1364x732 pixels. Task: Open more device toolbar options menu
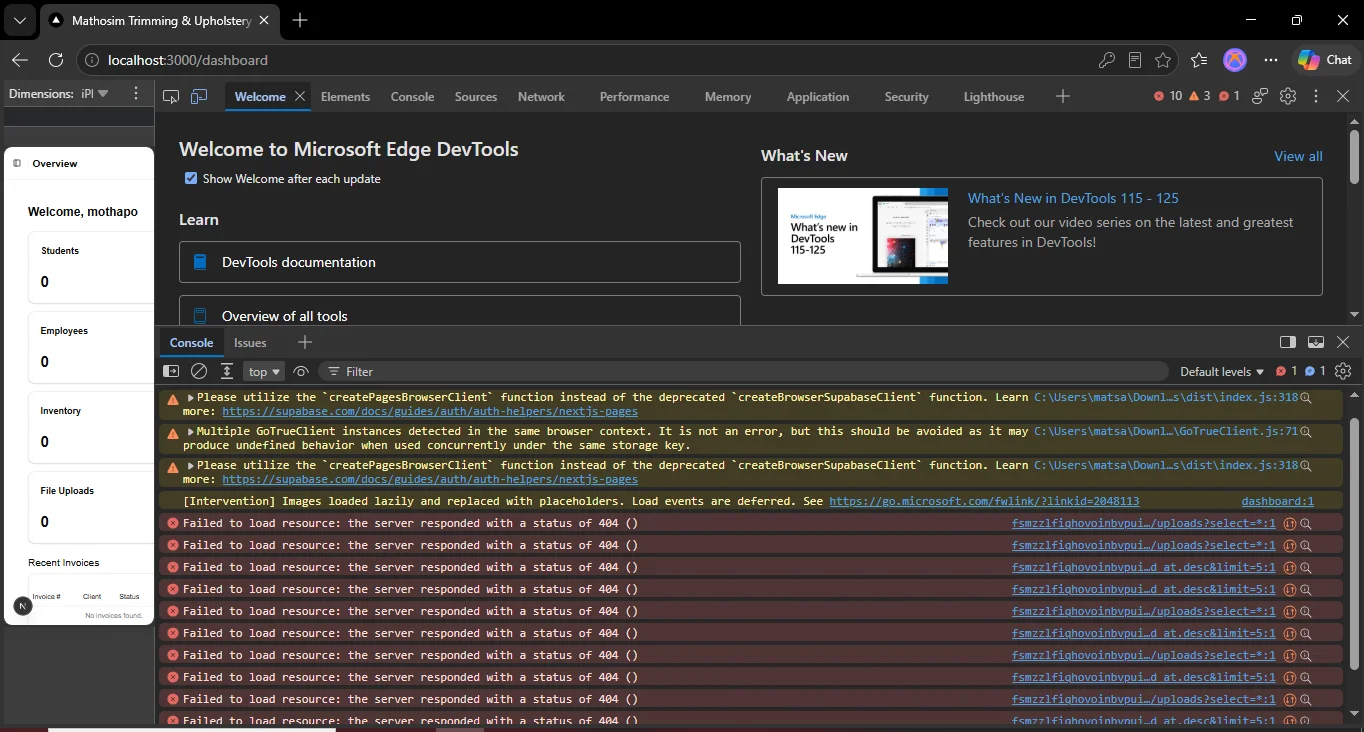click(x=136, y=93)
